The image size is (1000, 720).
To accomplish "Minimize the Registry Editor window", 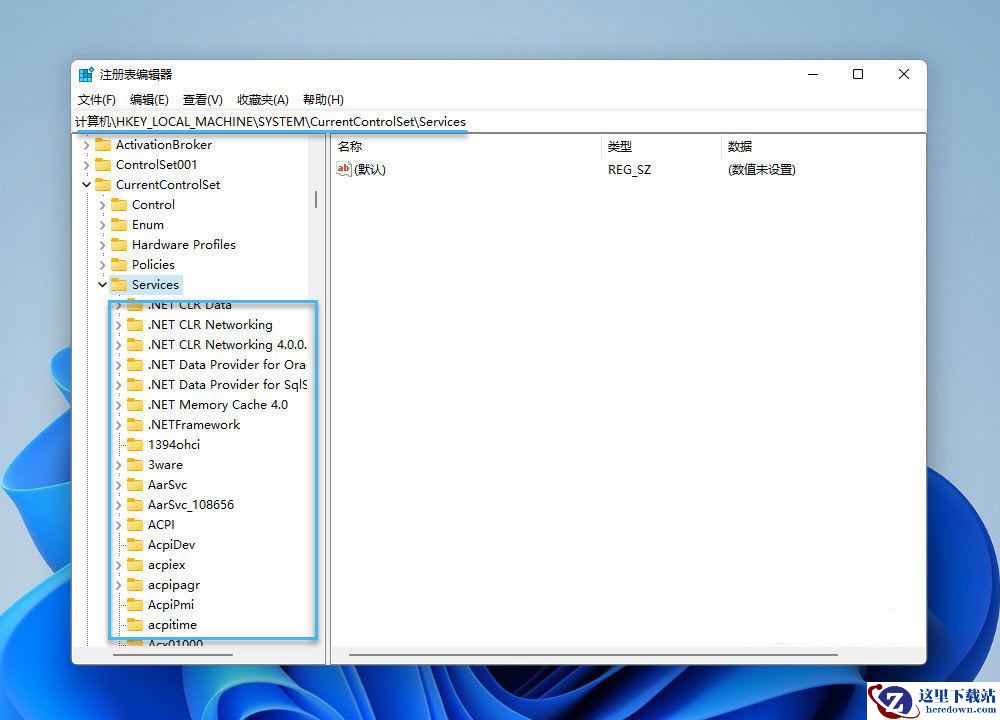I will click(x=813, y=75).
